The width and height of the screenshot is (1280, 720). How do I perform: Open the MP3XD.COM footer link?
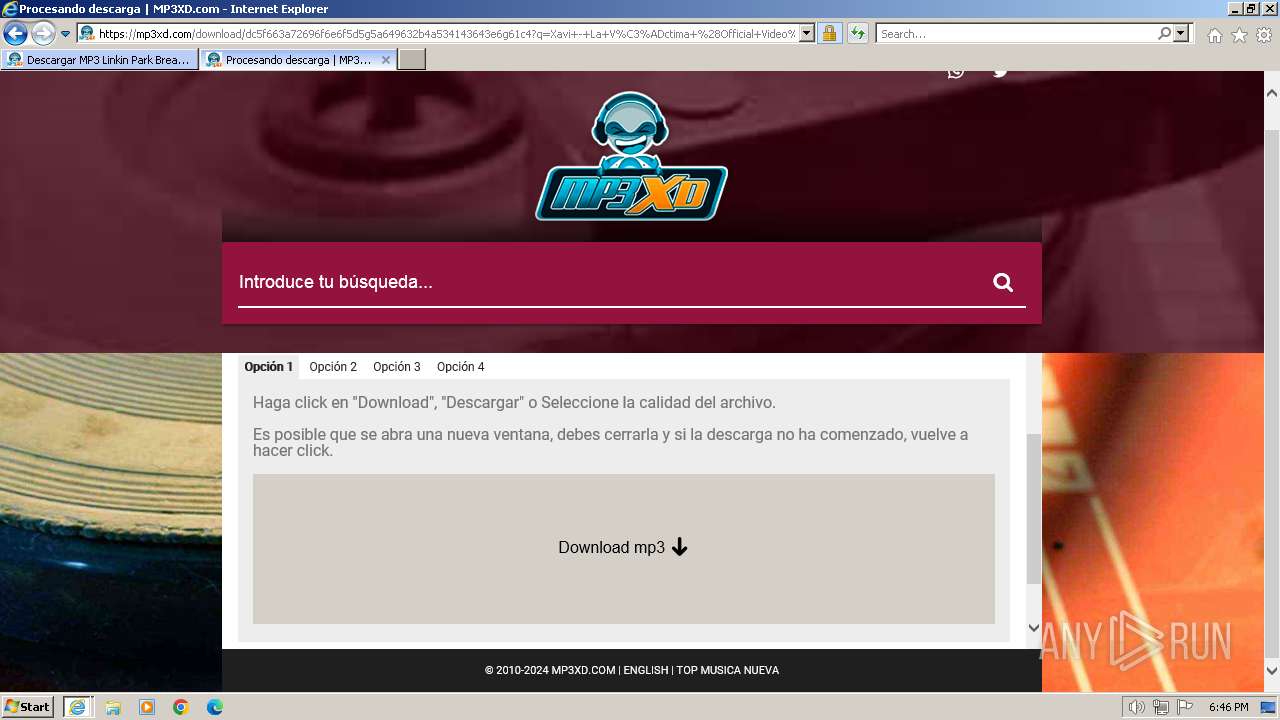point(583,670)
